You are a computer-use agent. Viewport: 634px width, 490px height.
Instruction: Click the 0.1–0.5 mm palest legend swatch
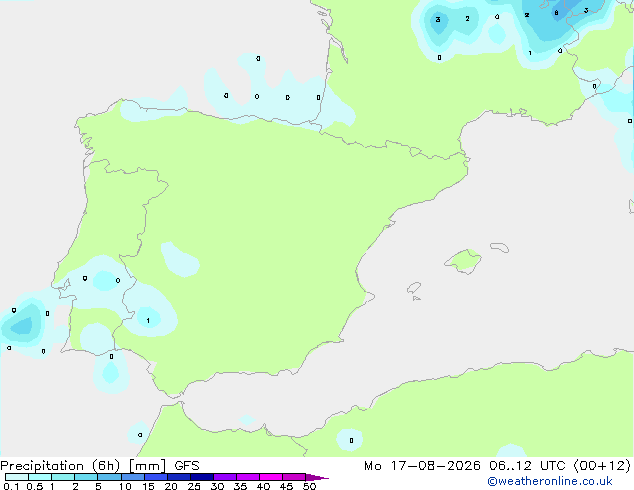17,477
